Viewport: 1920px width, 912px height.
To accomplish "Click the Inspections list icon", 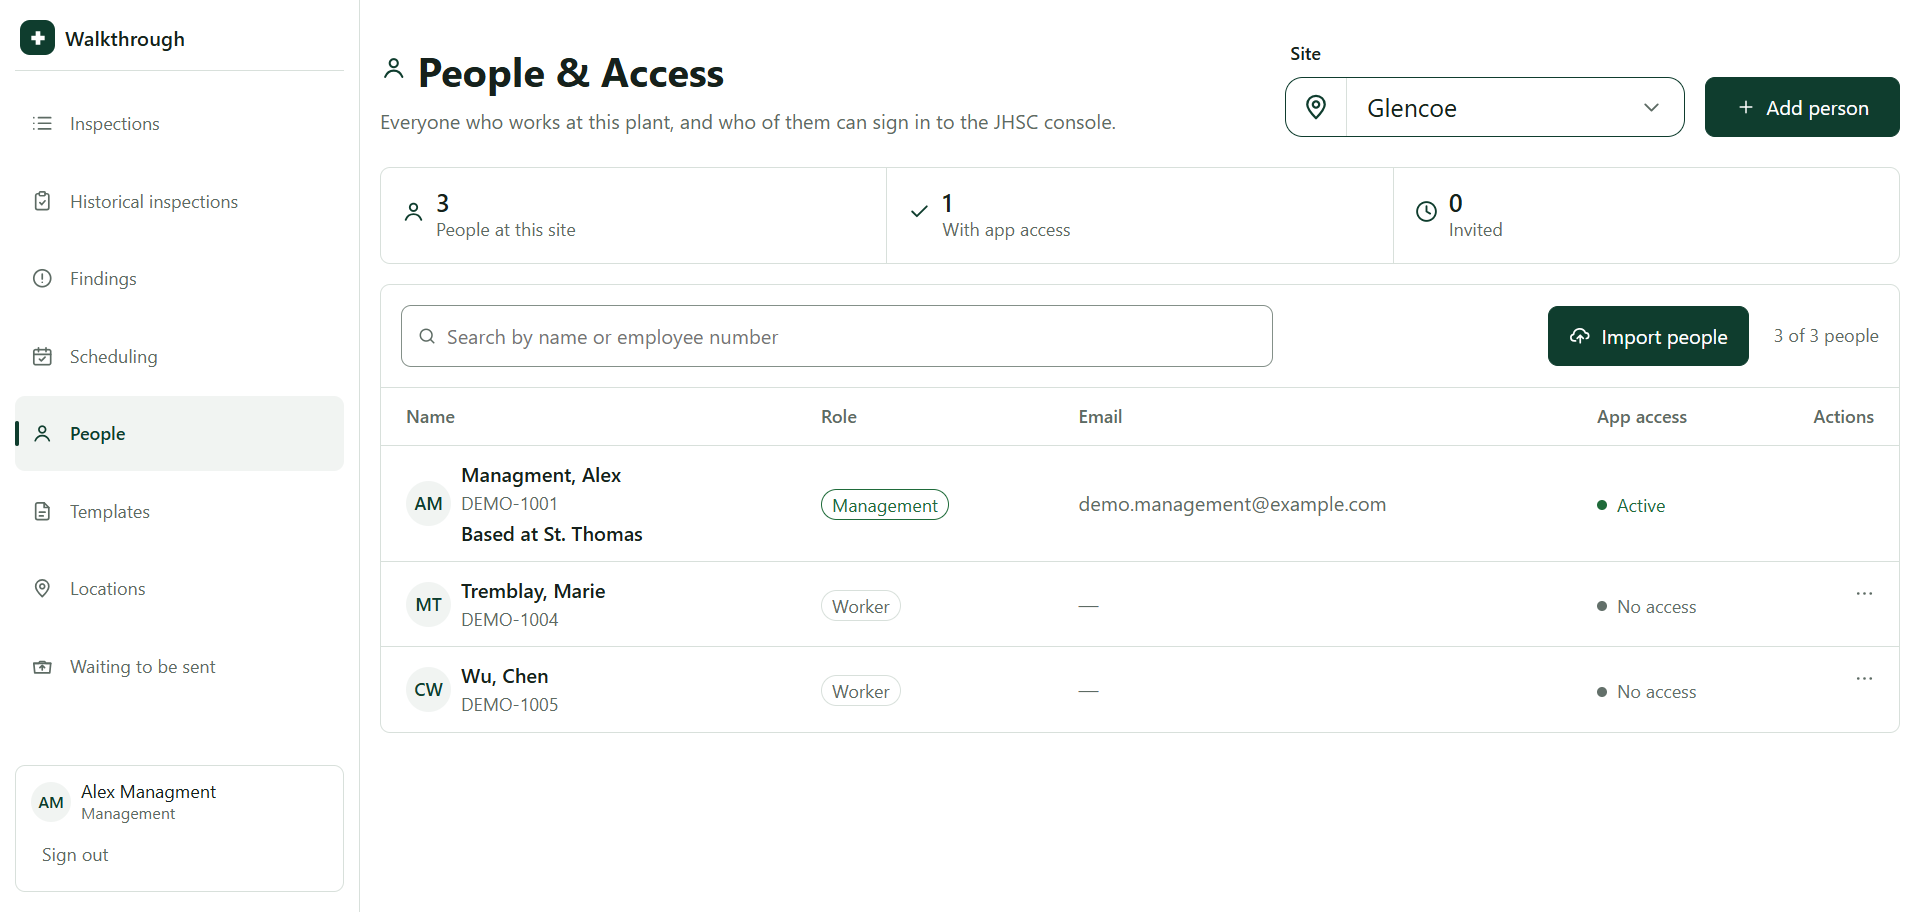I will 42,124.
